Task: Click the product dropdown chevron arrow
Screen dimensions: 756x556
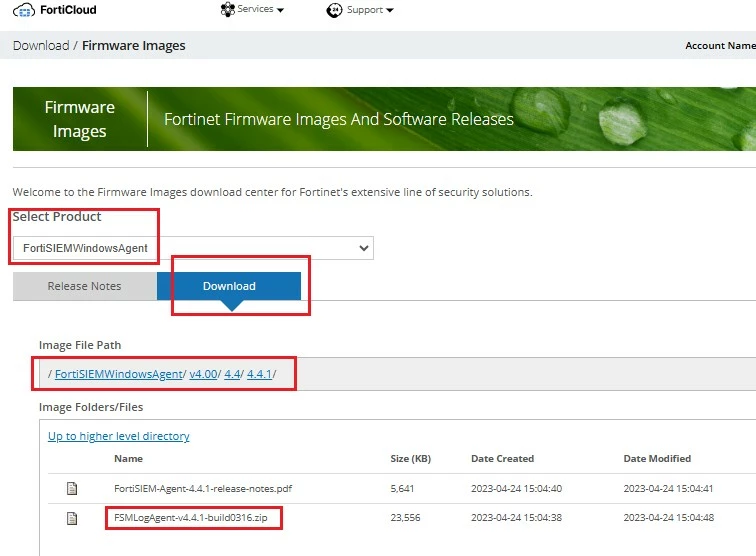Action: [x=364, y=248]
